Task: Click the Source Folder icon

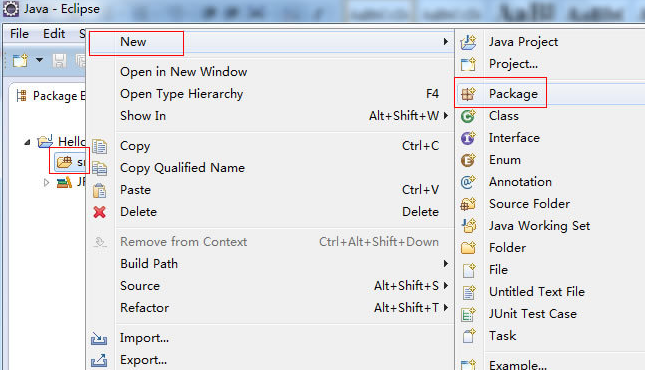Action: click(x=468, y=204)
